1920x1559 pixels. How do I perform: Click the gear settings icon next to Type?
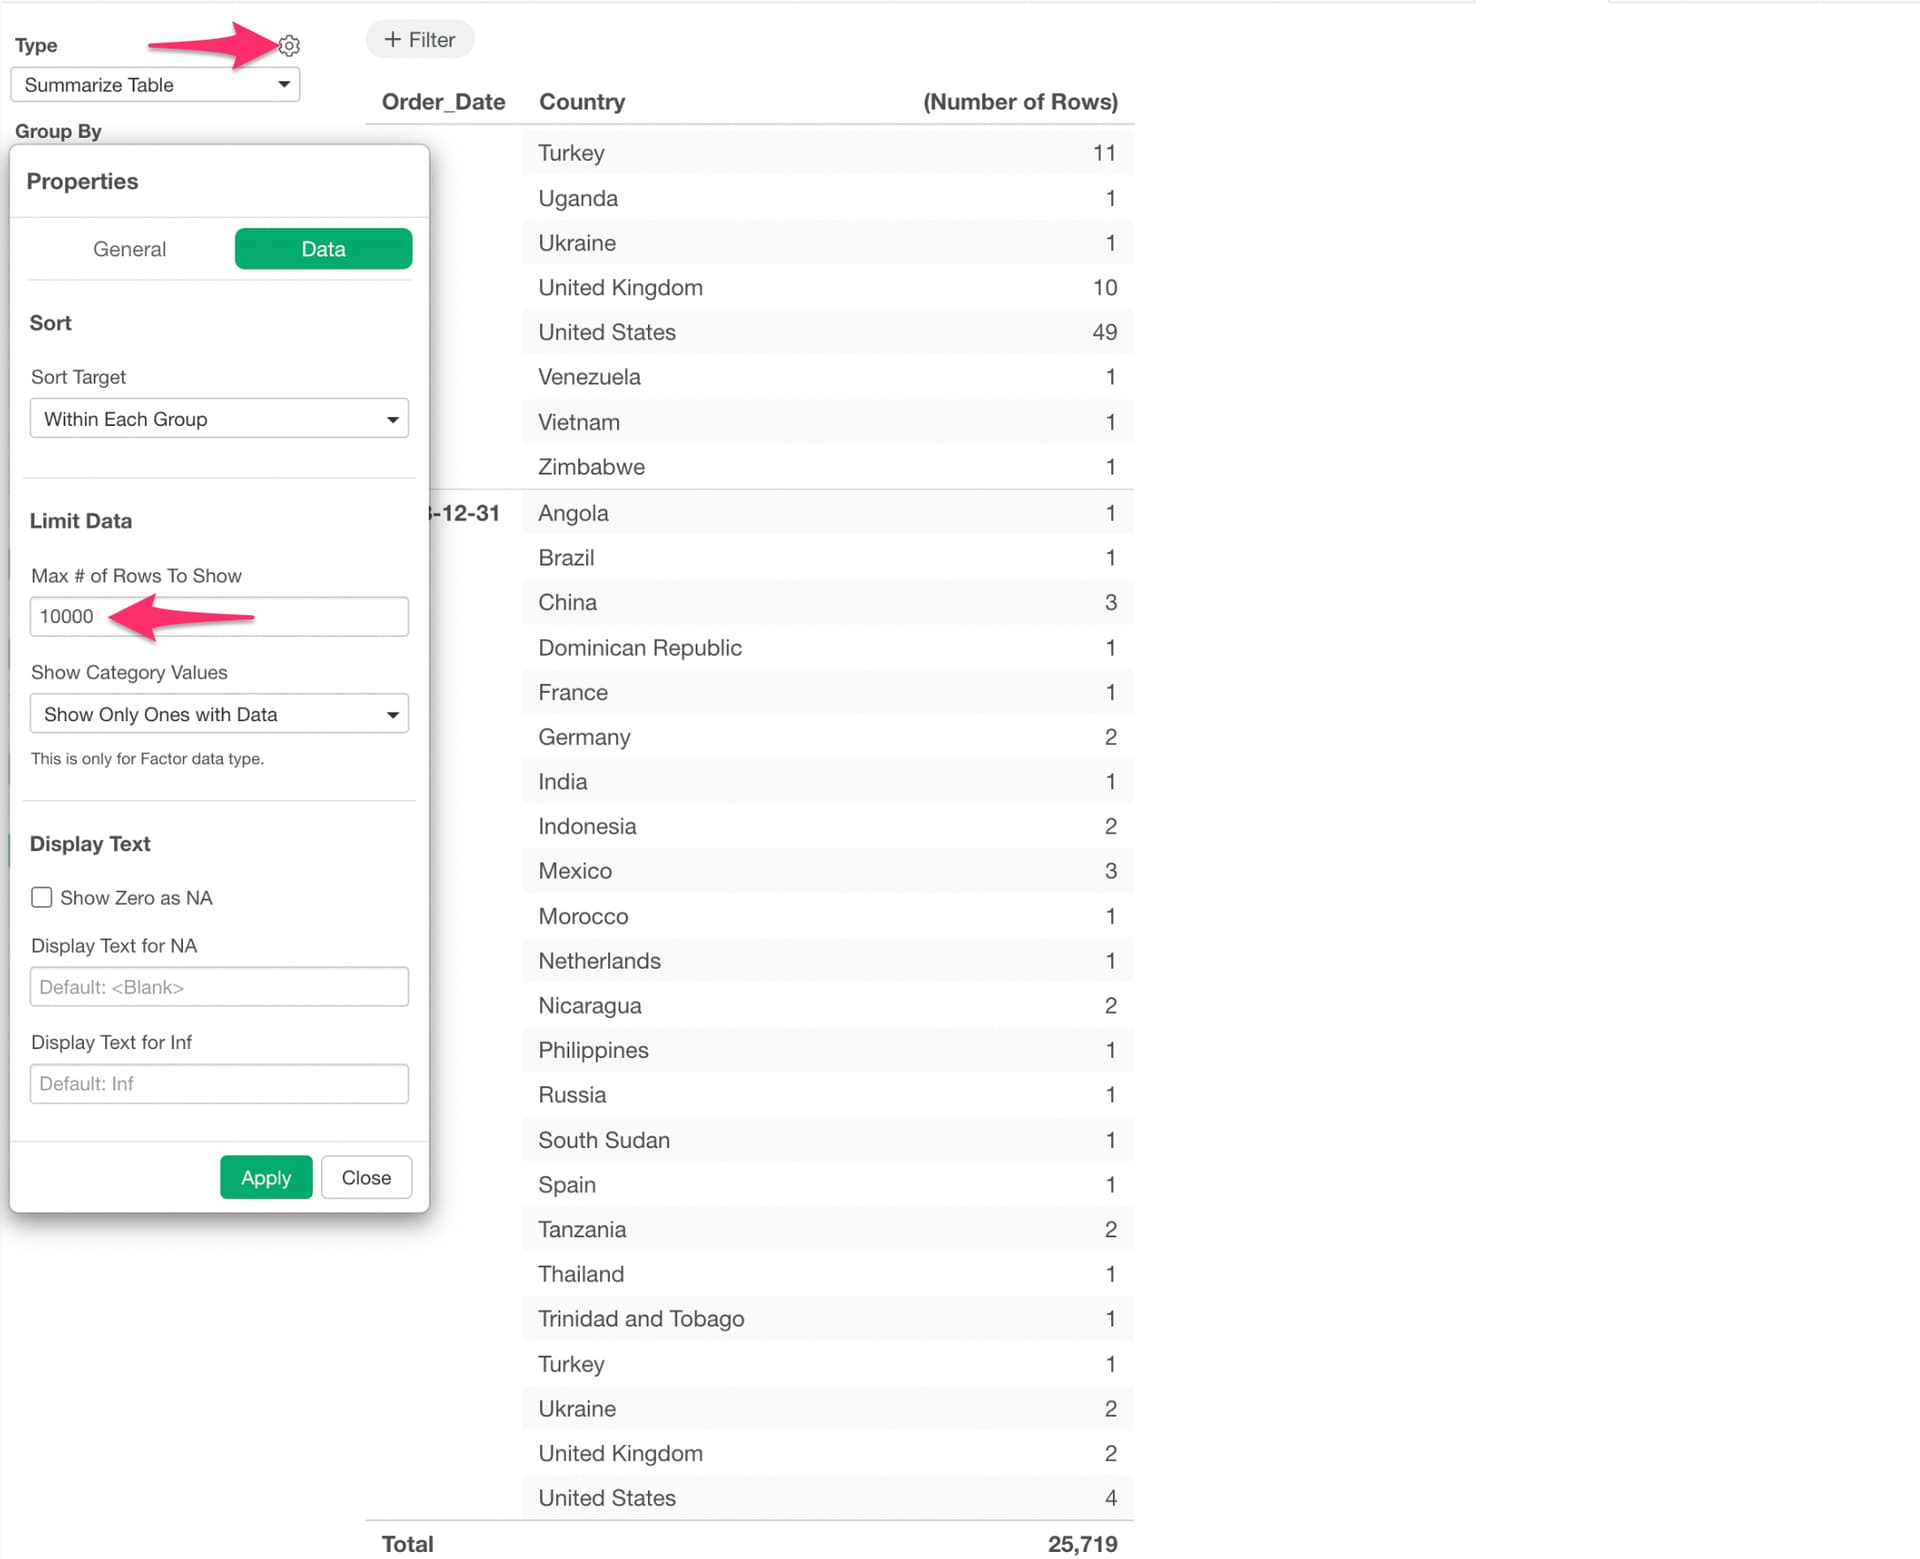point(289,45)
